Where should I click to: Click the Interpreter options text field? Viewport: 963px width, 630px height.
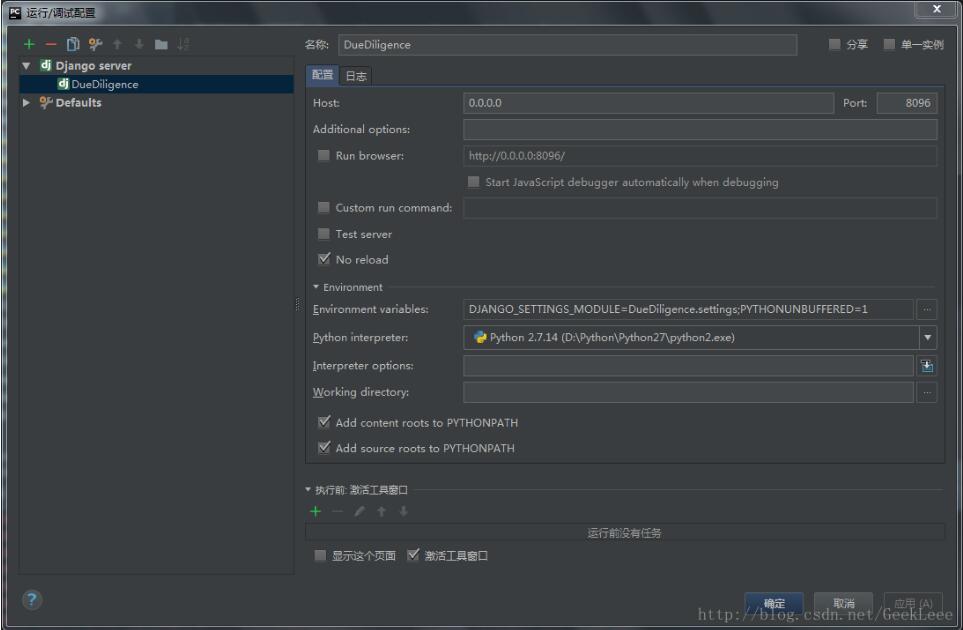[x=688, y=366]
